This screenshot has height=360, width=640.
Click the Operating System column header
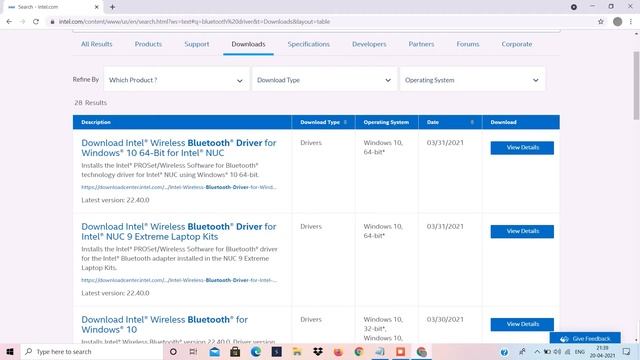pos(386,122)
